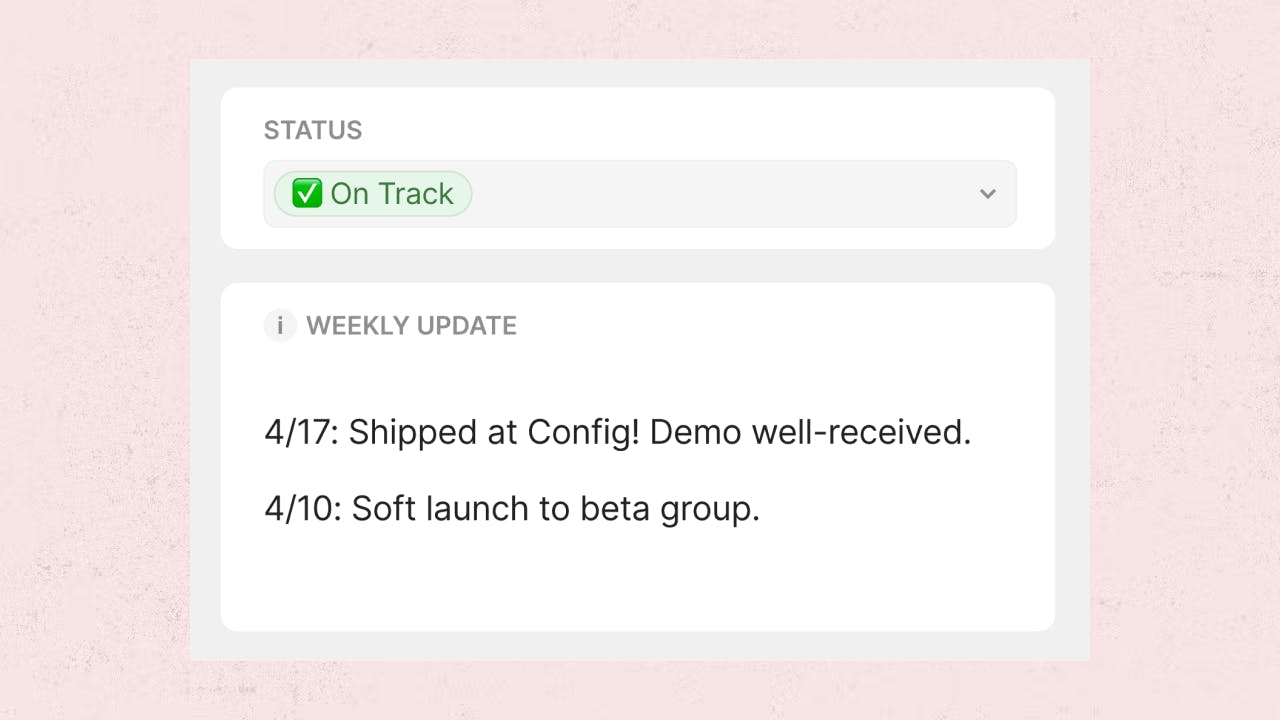Click the STATUS heading label
The width and height of the screenshot is (1280, 720).
313,130
